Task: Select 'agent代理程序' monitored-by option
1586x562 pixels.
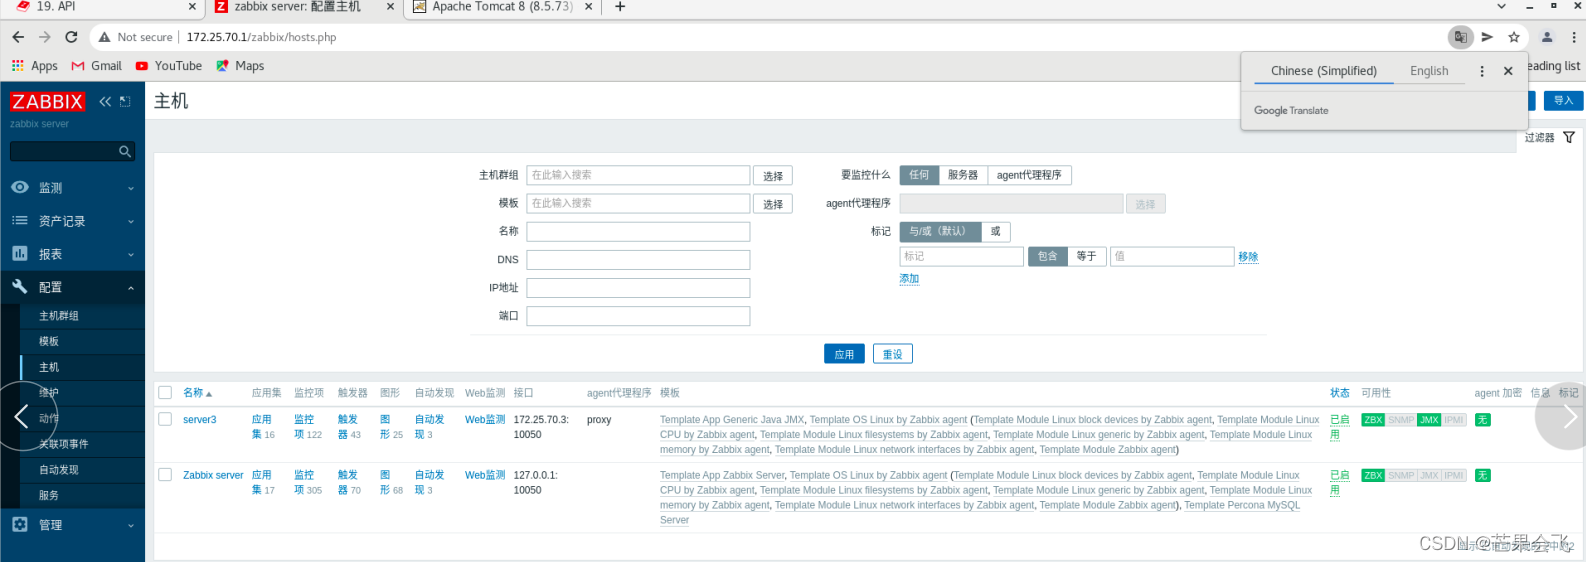Action: coord(1029,175)
